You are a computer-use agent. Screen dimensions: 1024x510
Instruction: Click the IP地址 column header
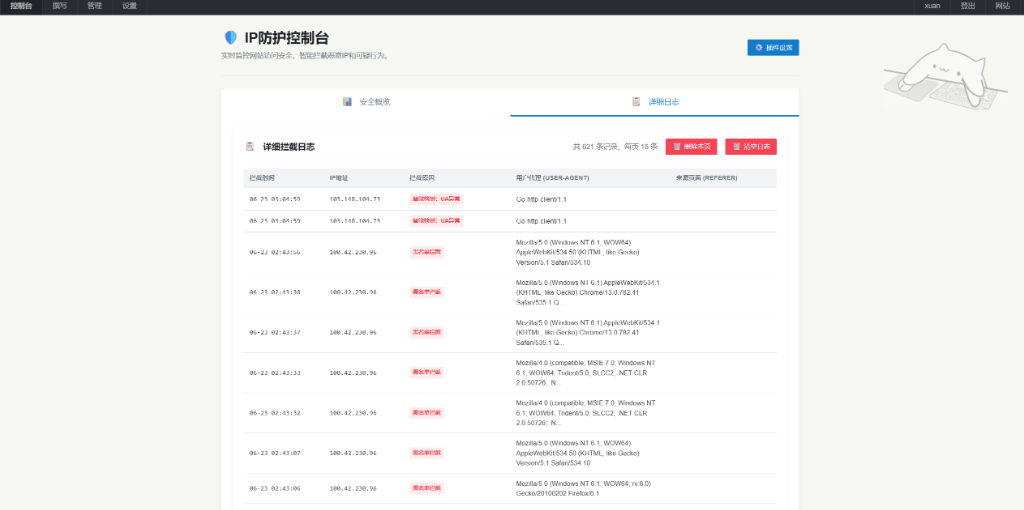click(x=339, y=178)
